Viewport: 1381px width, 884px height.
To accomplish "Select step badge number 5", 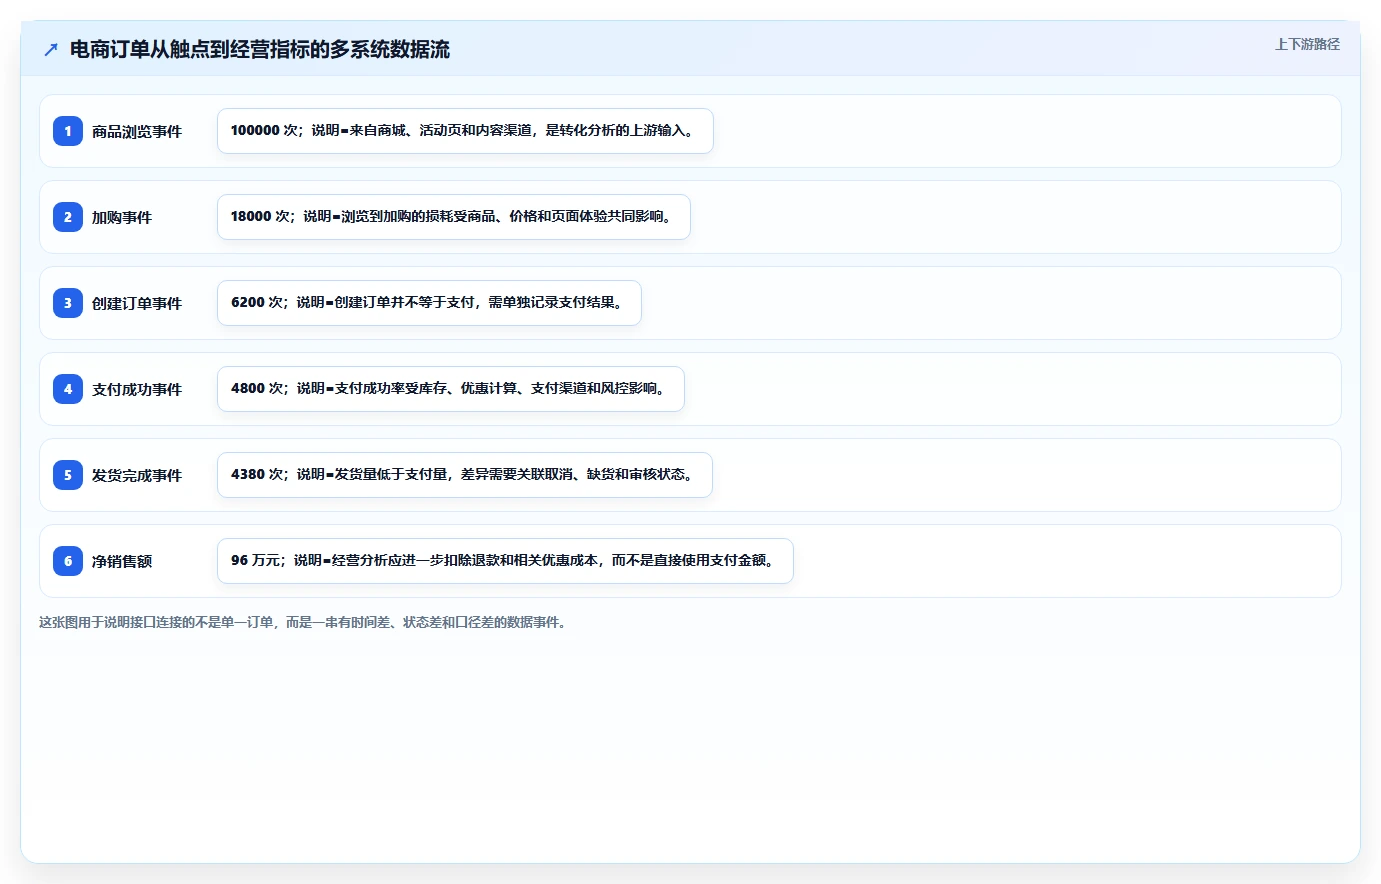I will click(68, 475).
